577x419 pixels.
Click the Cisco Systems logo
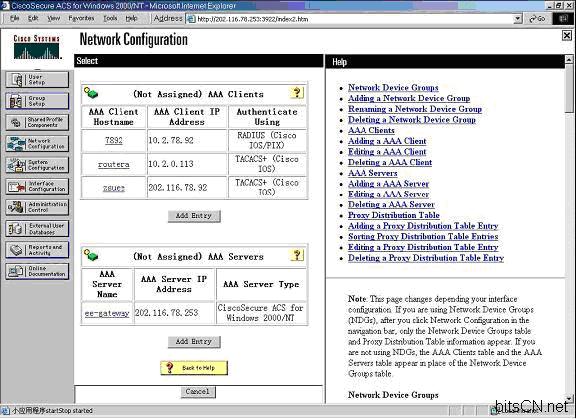tap(36, 47)
